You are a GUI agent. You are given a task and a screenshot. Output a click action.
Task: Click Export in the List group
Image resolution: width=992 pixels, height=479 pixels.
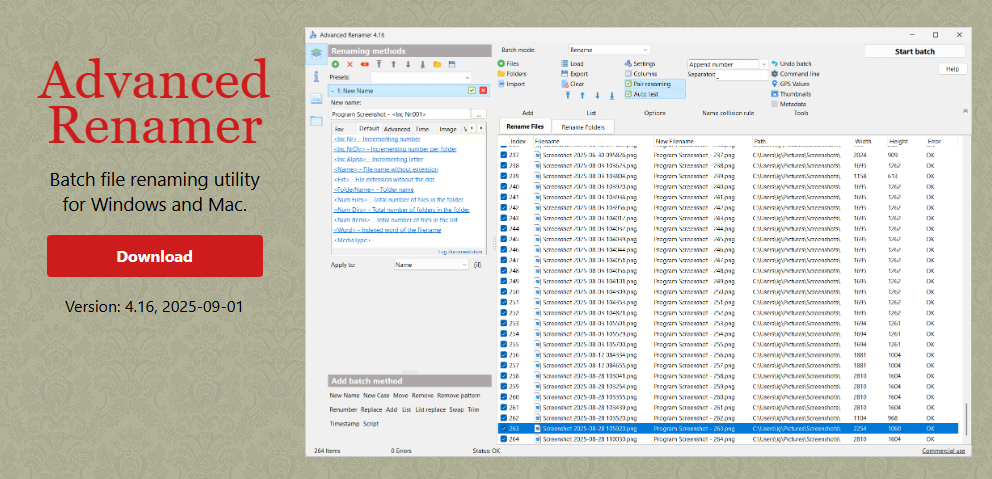pos(574,74)
